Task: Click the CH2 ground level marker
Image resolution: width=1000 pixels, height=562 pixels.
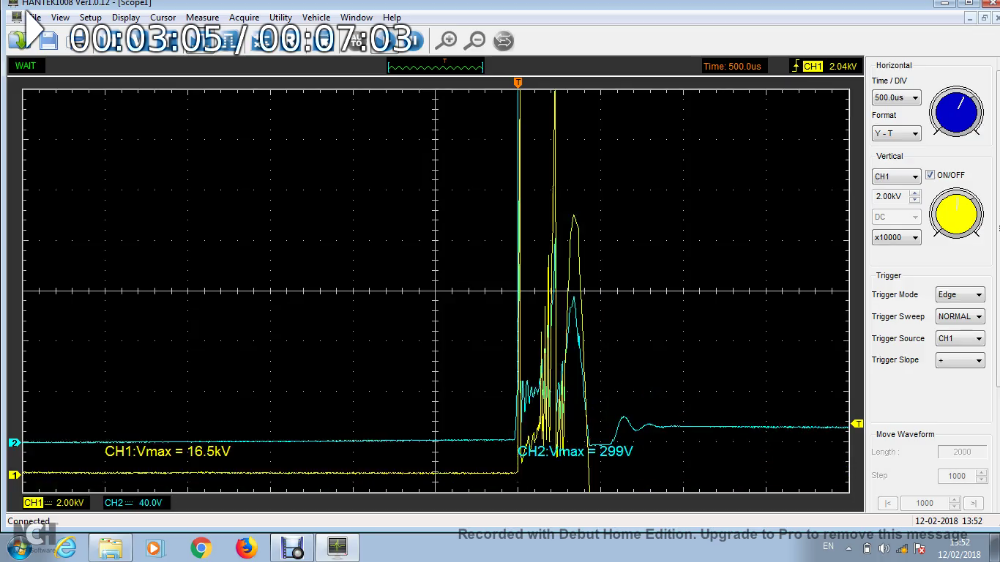Action: [14, 442]
